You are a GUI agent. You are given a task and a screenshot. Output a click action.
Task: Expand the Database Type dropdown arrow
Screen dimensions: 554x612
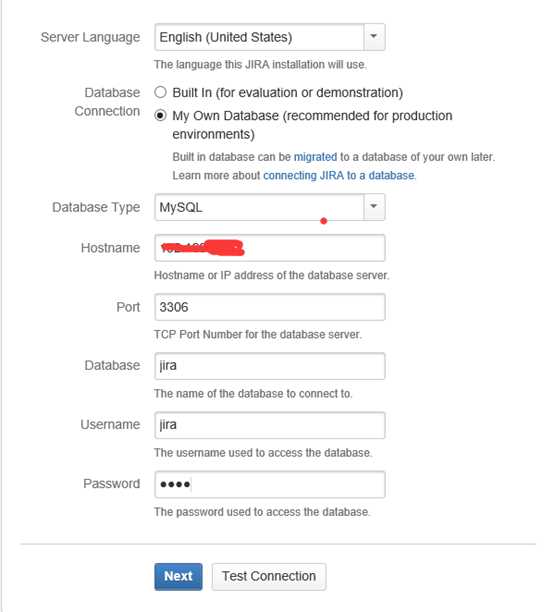tap(374, 207)
